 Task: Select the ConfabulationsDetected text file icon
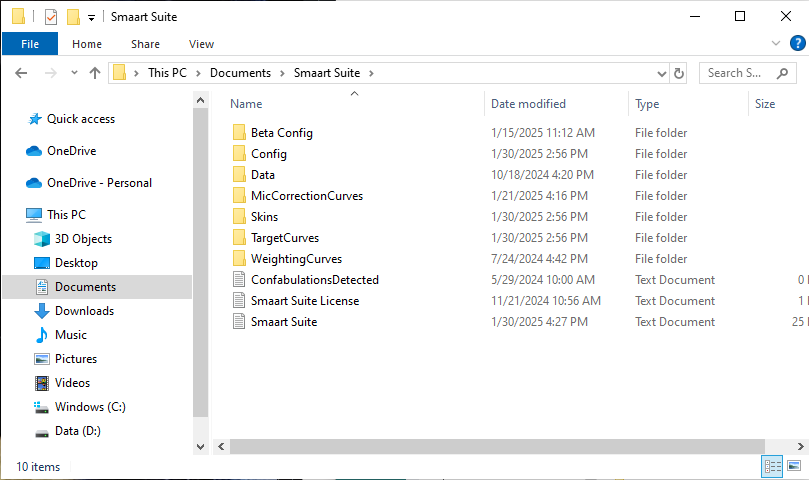(x=239, y=280)
